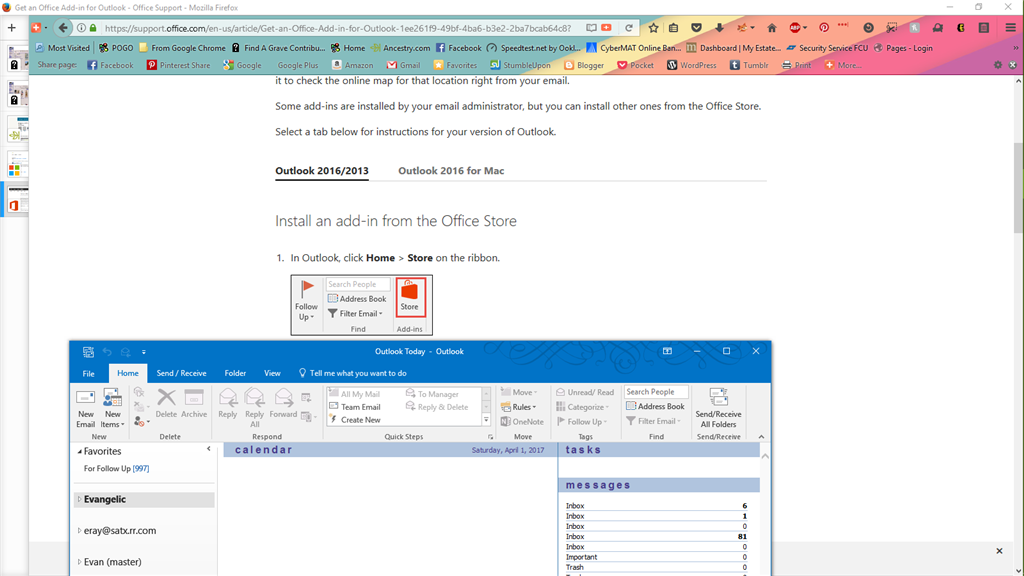Expand the Evan (master) account
Viewport: 1024px width, 576px height.
tap(80, 562)
